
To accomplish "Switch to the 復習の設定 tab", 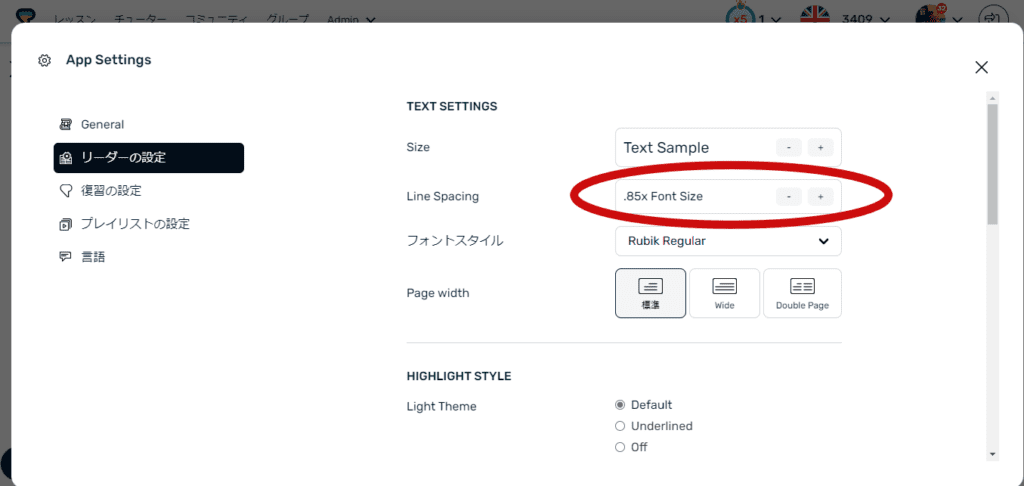I will coord(111,190).
